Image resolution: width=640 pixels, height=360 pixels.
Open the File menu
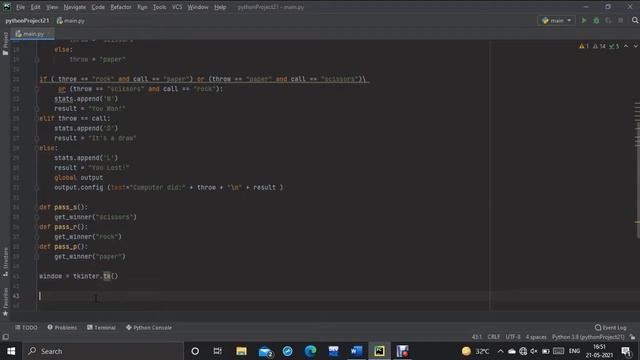tap(20, 7)
